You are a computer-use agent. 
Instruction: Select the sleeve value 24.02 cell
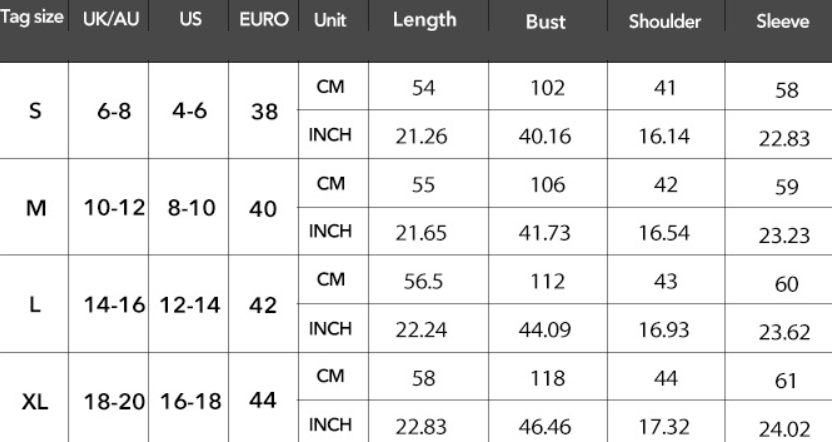coord(783,426)
